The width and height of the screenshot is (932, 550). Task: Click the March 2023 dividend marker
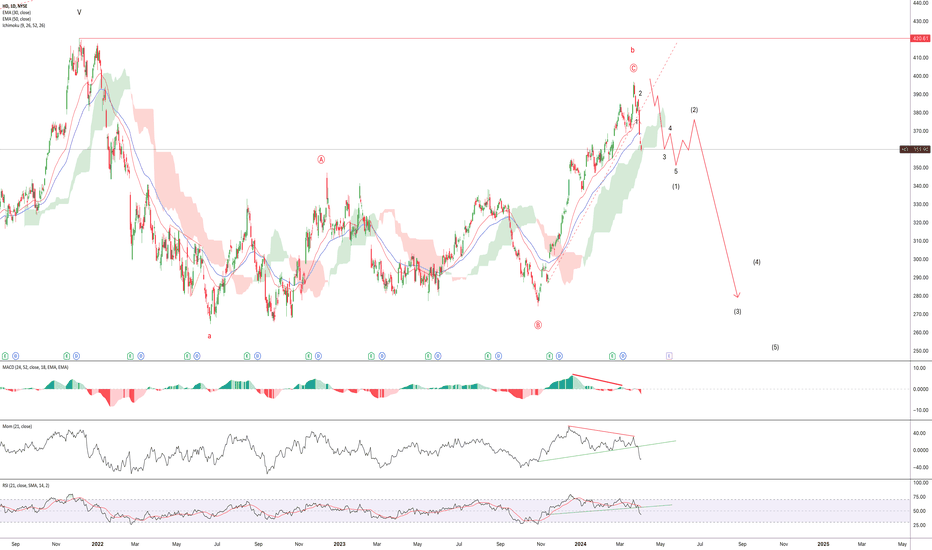pos(382,356)
